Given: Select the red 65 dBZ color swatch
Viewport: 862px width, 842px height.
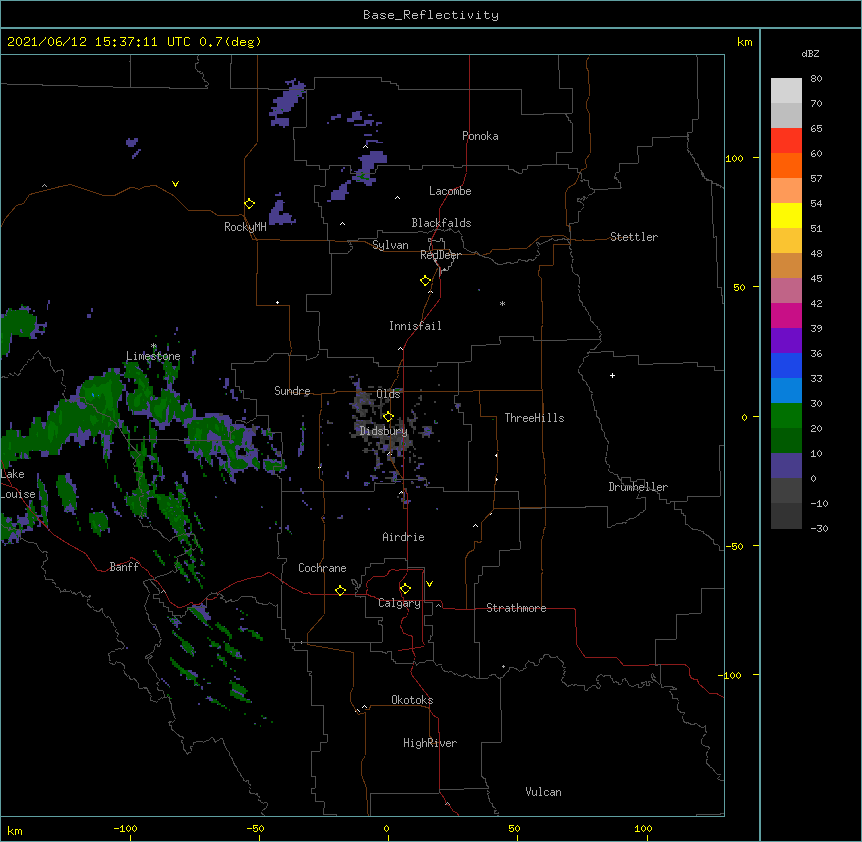Looking at the screenshot, I should [x=786, y=140].
